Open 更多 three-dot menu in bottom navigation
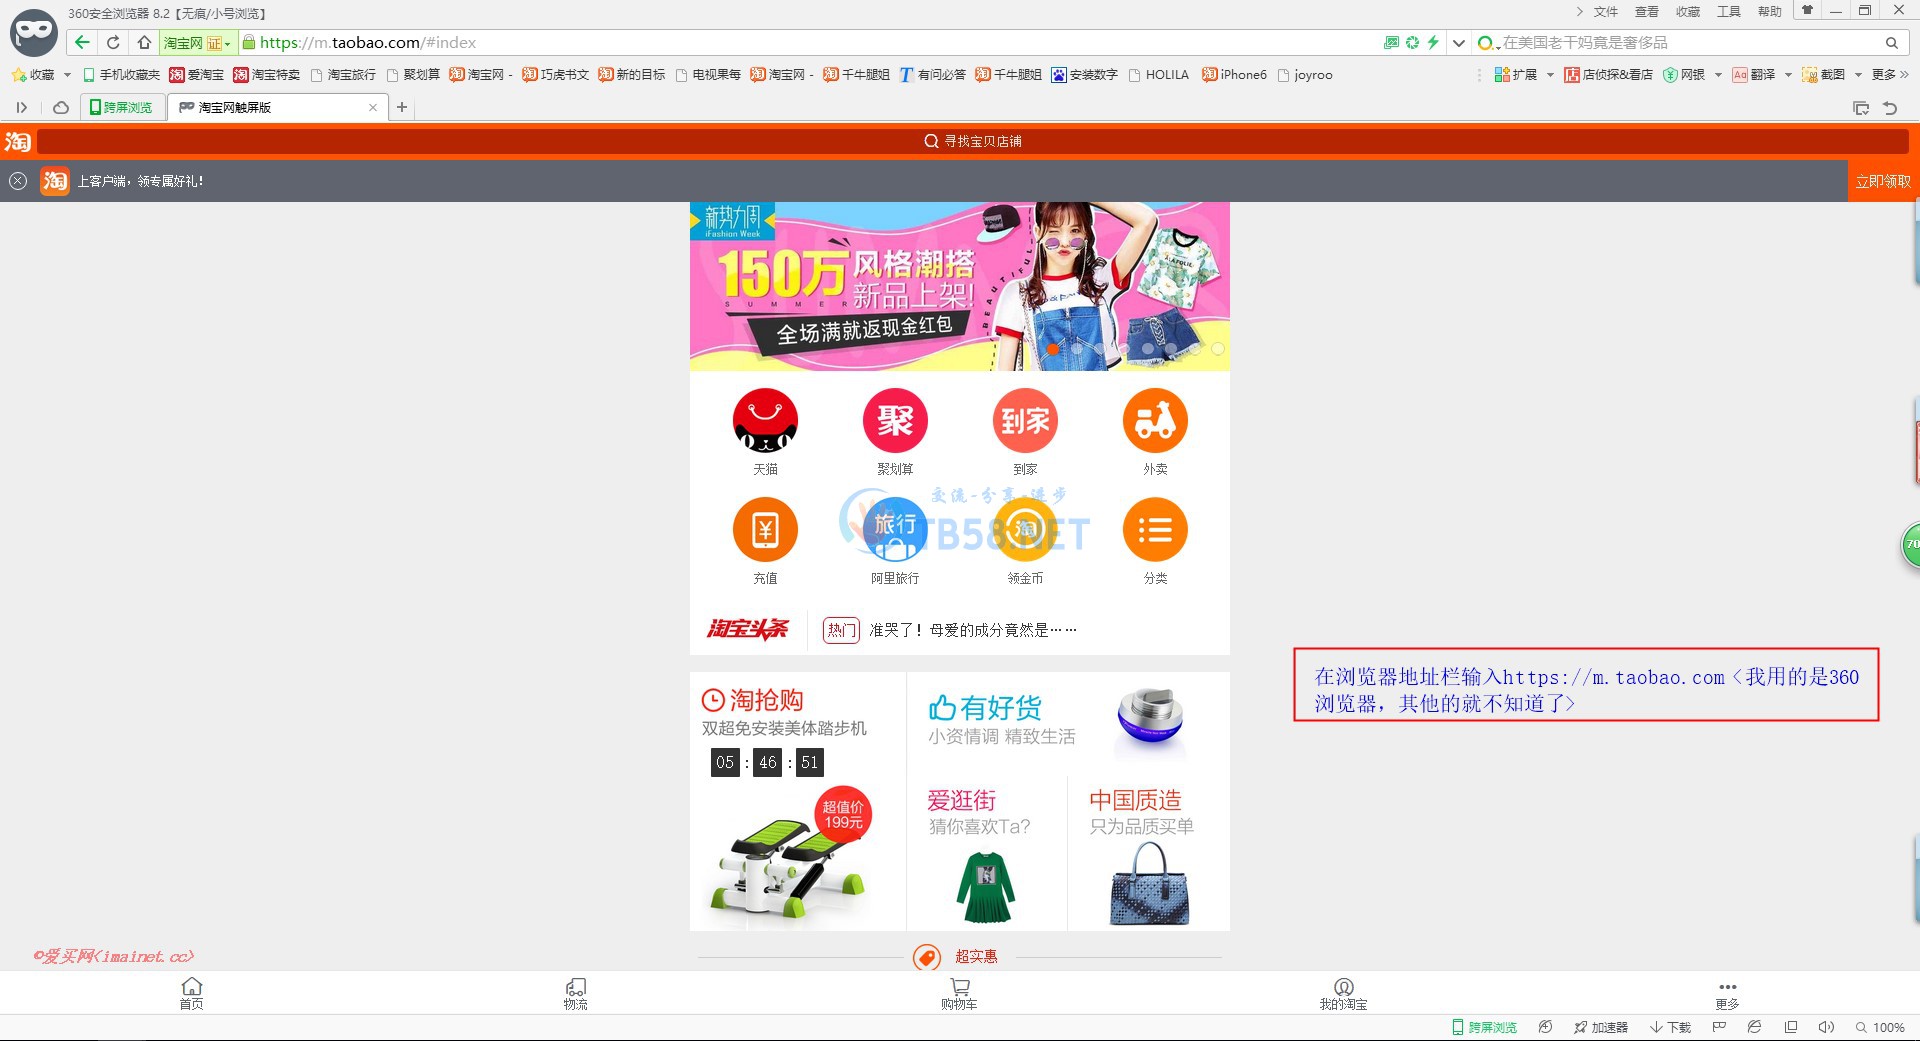 [x=1727, y=994]
